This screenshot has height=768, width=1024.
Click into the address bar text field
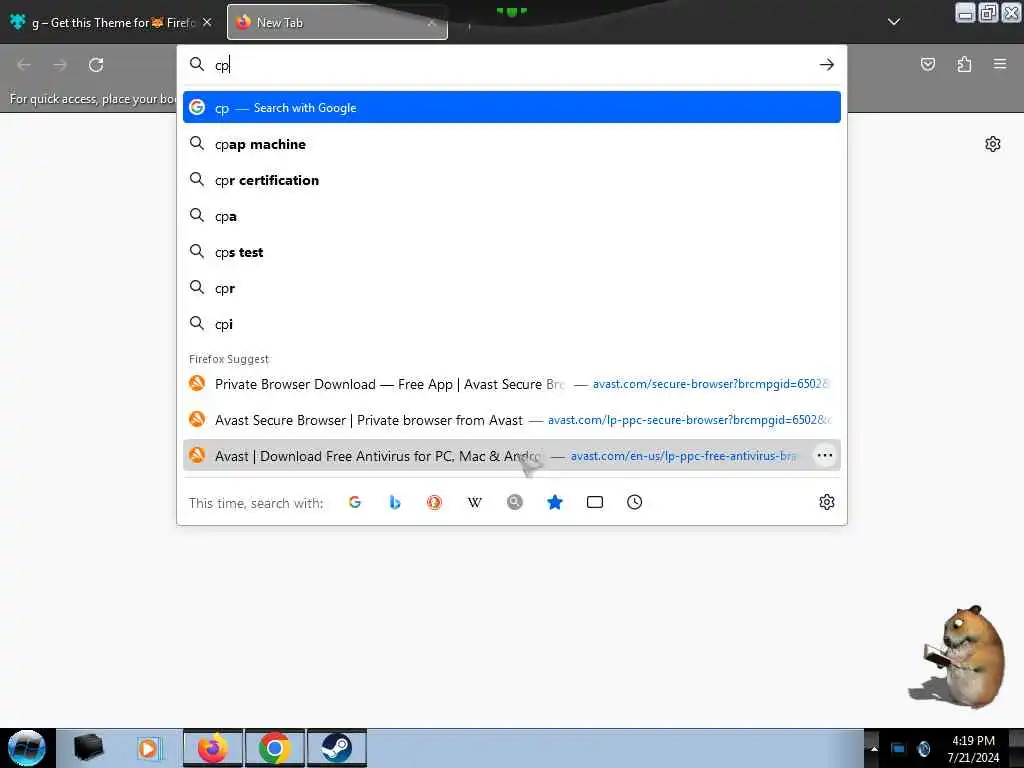point(513,65)
